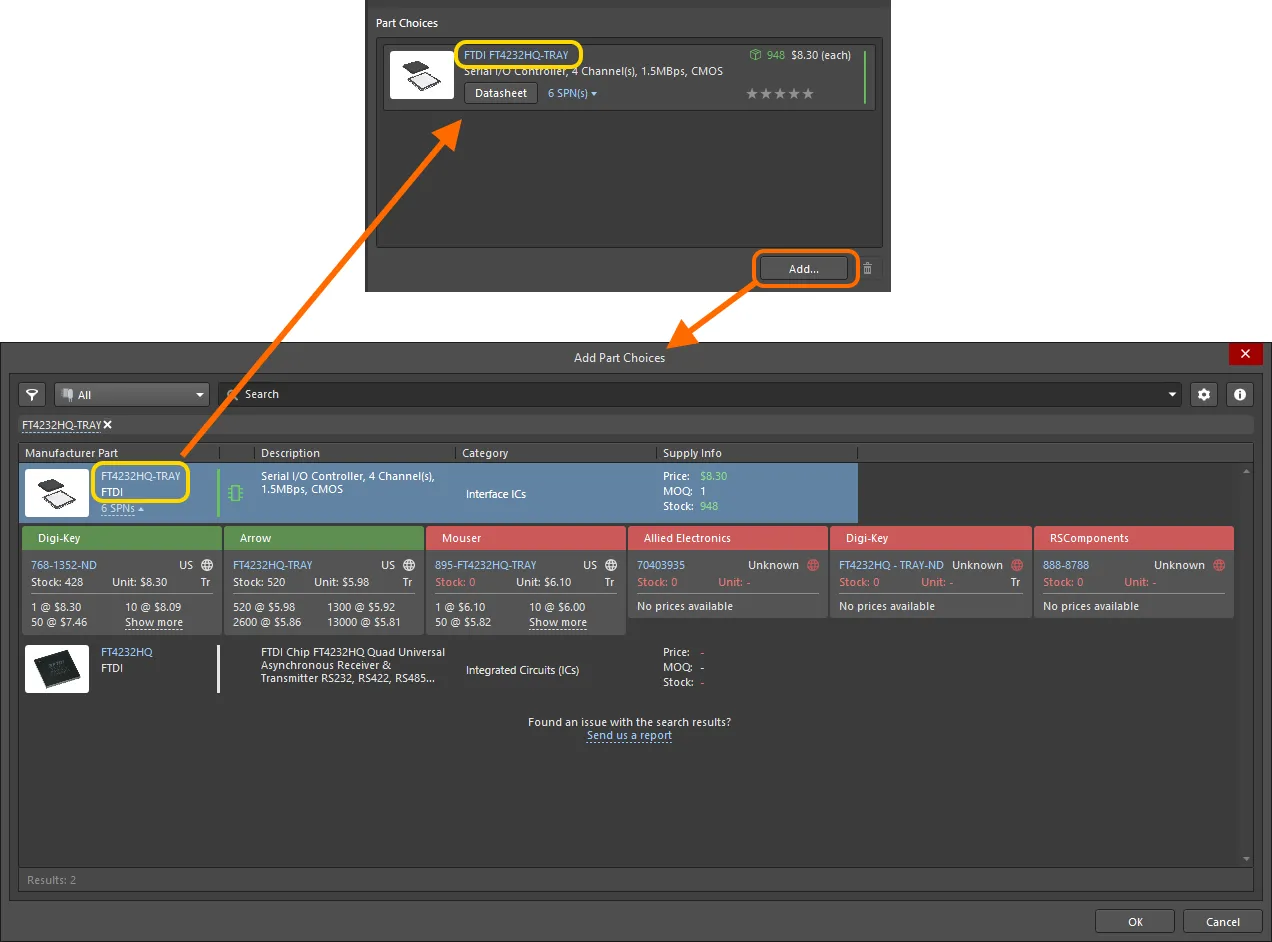Click Send us a report link
Image resolution: width=1272 pixels, height=942 pixels.
click(629, 735)
